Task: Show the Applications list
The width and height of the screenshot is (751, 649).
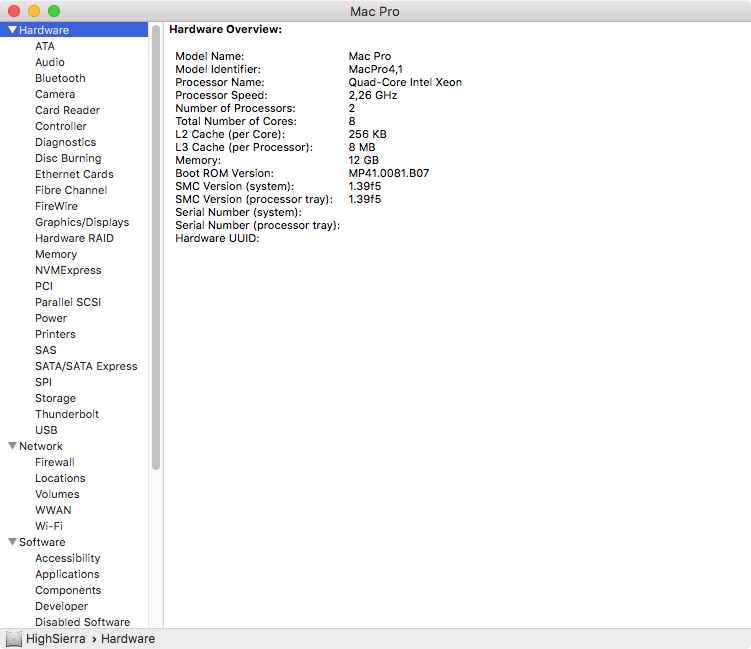Action: [67, 574]
